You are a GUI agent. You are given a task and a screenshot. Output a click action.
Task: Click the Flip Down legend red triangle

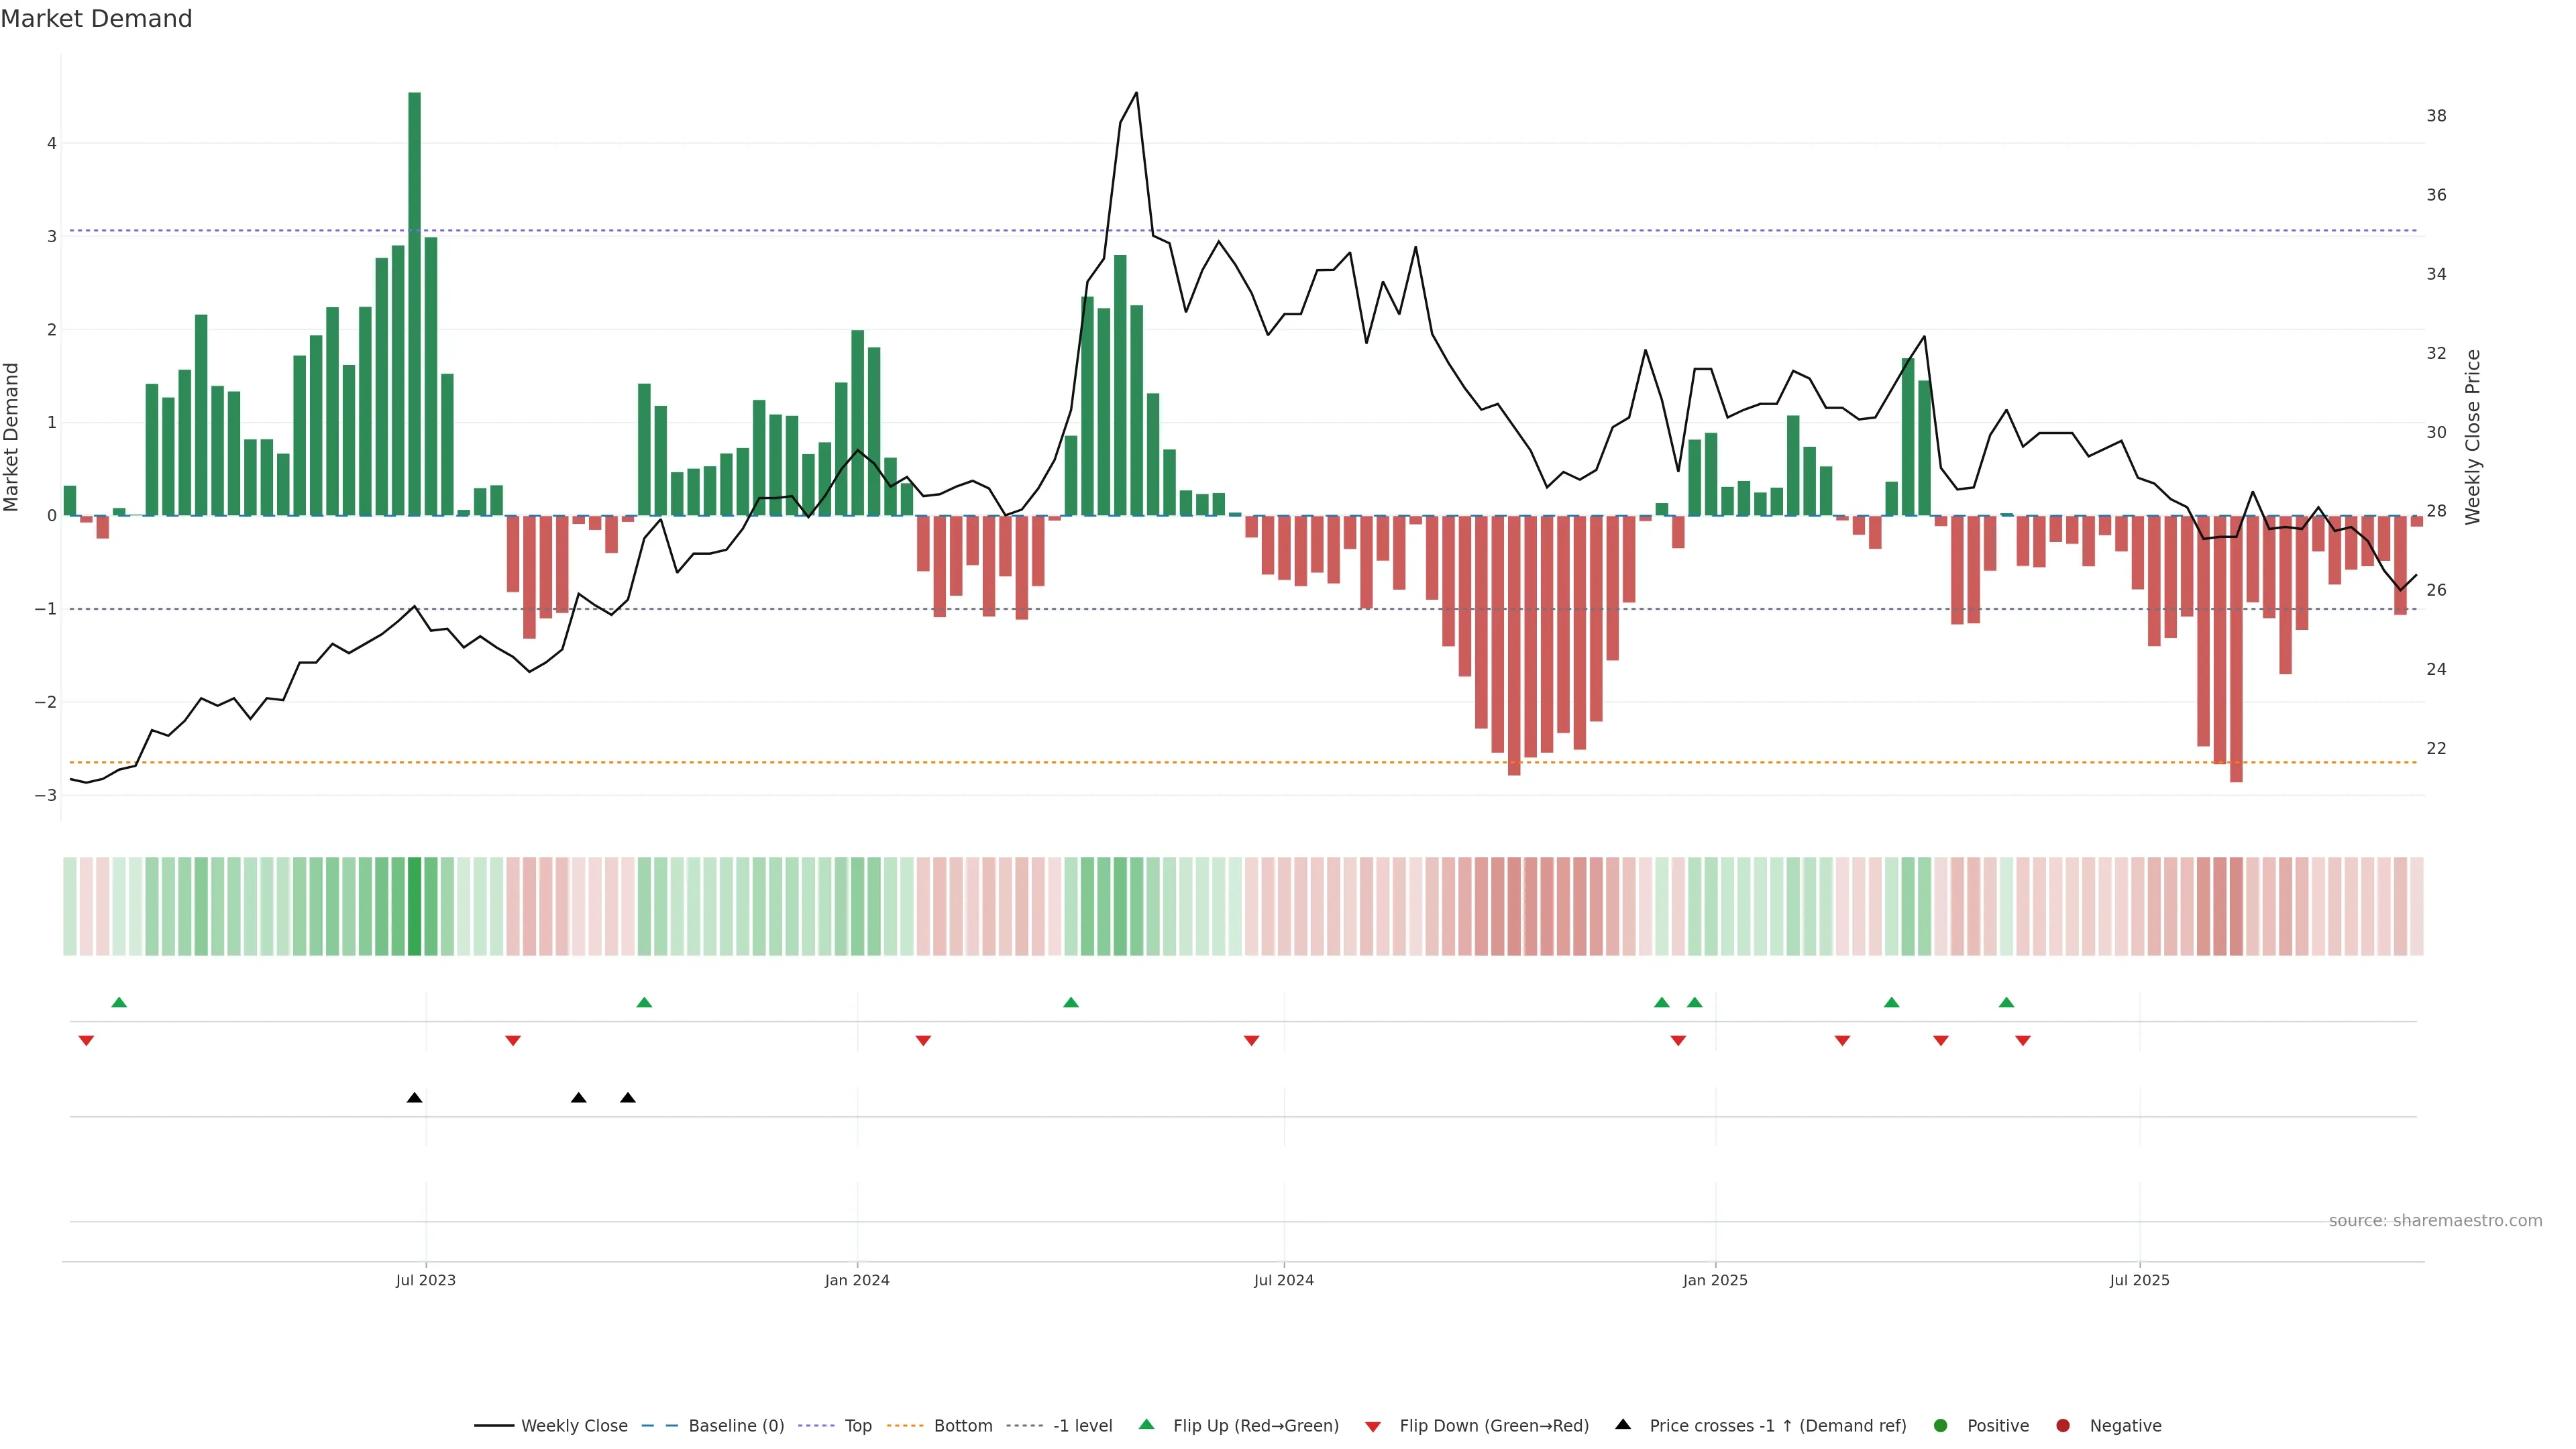[1373, 1426]
